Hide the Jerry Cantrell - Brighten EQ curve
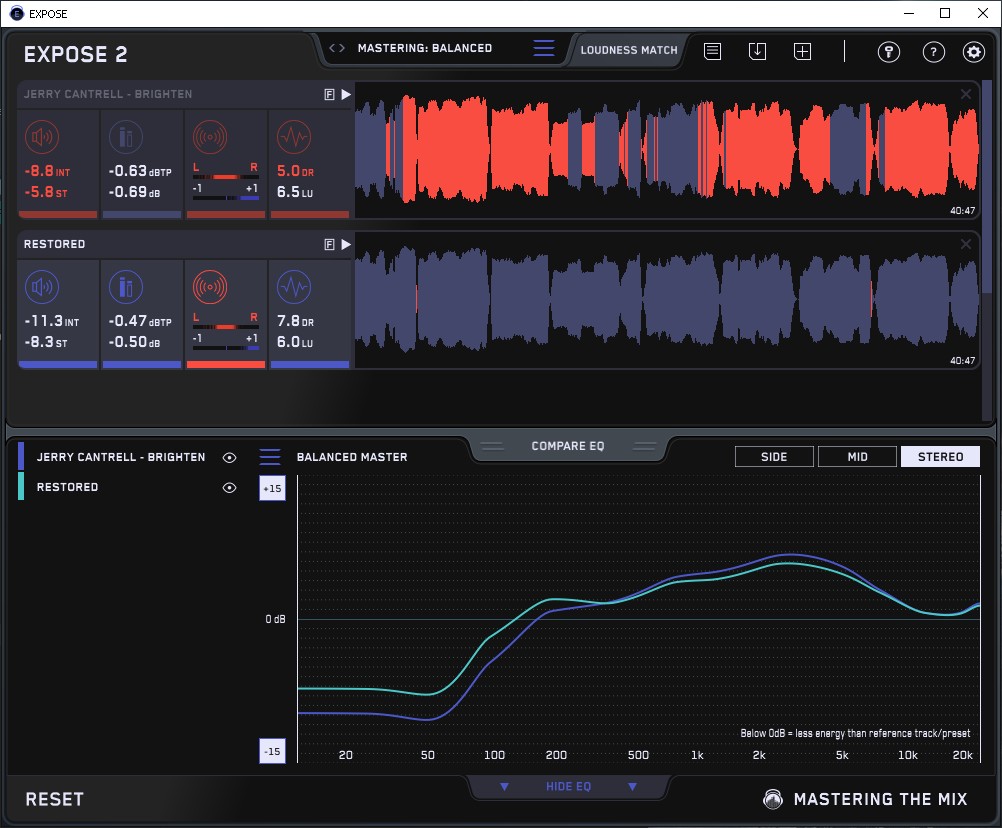Image resolution: width=1002 pixels, height=828 pixels. pos(230,457)
